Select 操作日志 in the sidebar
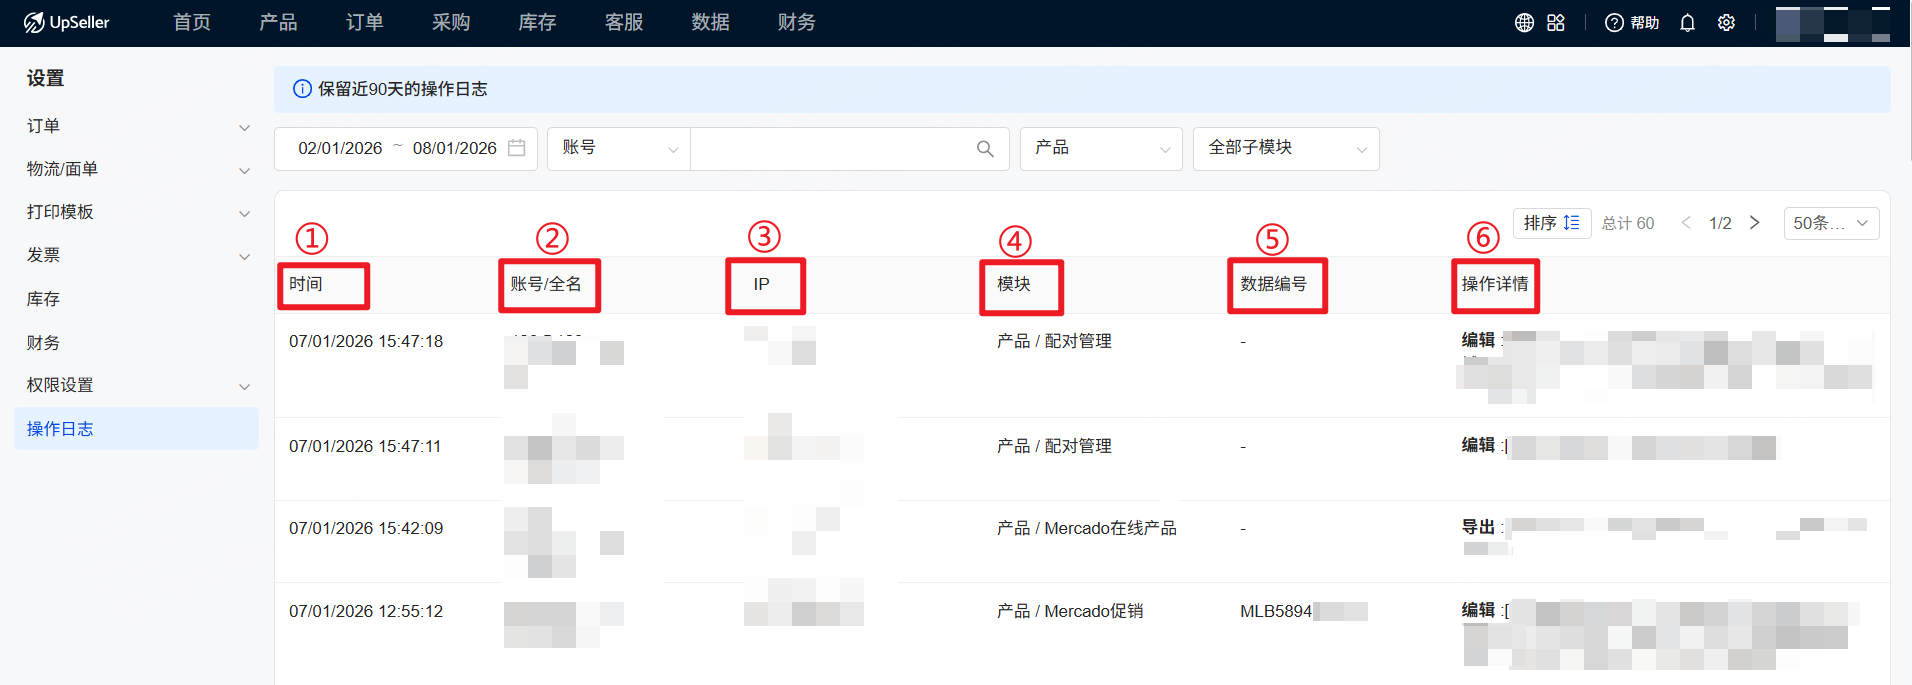The image size is (1912, 685). click(x=60, y=429)
